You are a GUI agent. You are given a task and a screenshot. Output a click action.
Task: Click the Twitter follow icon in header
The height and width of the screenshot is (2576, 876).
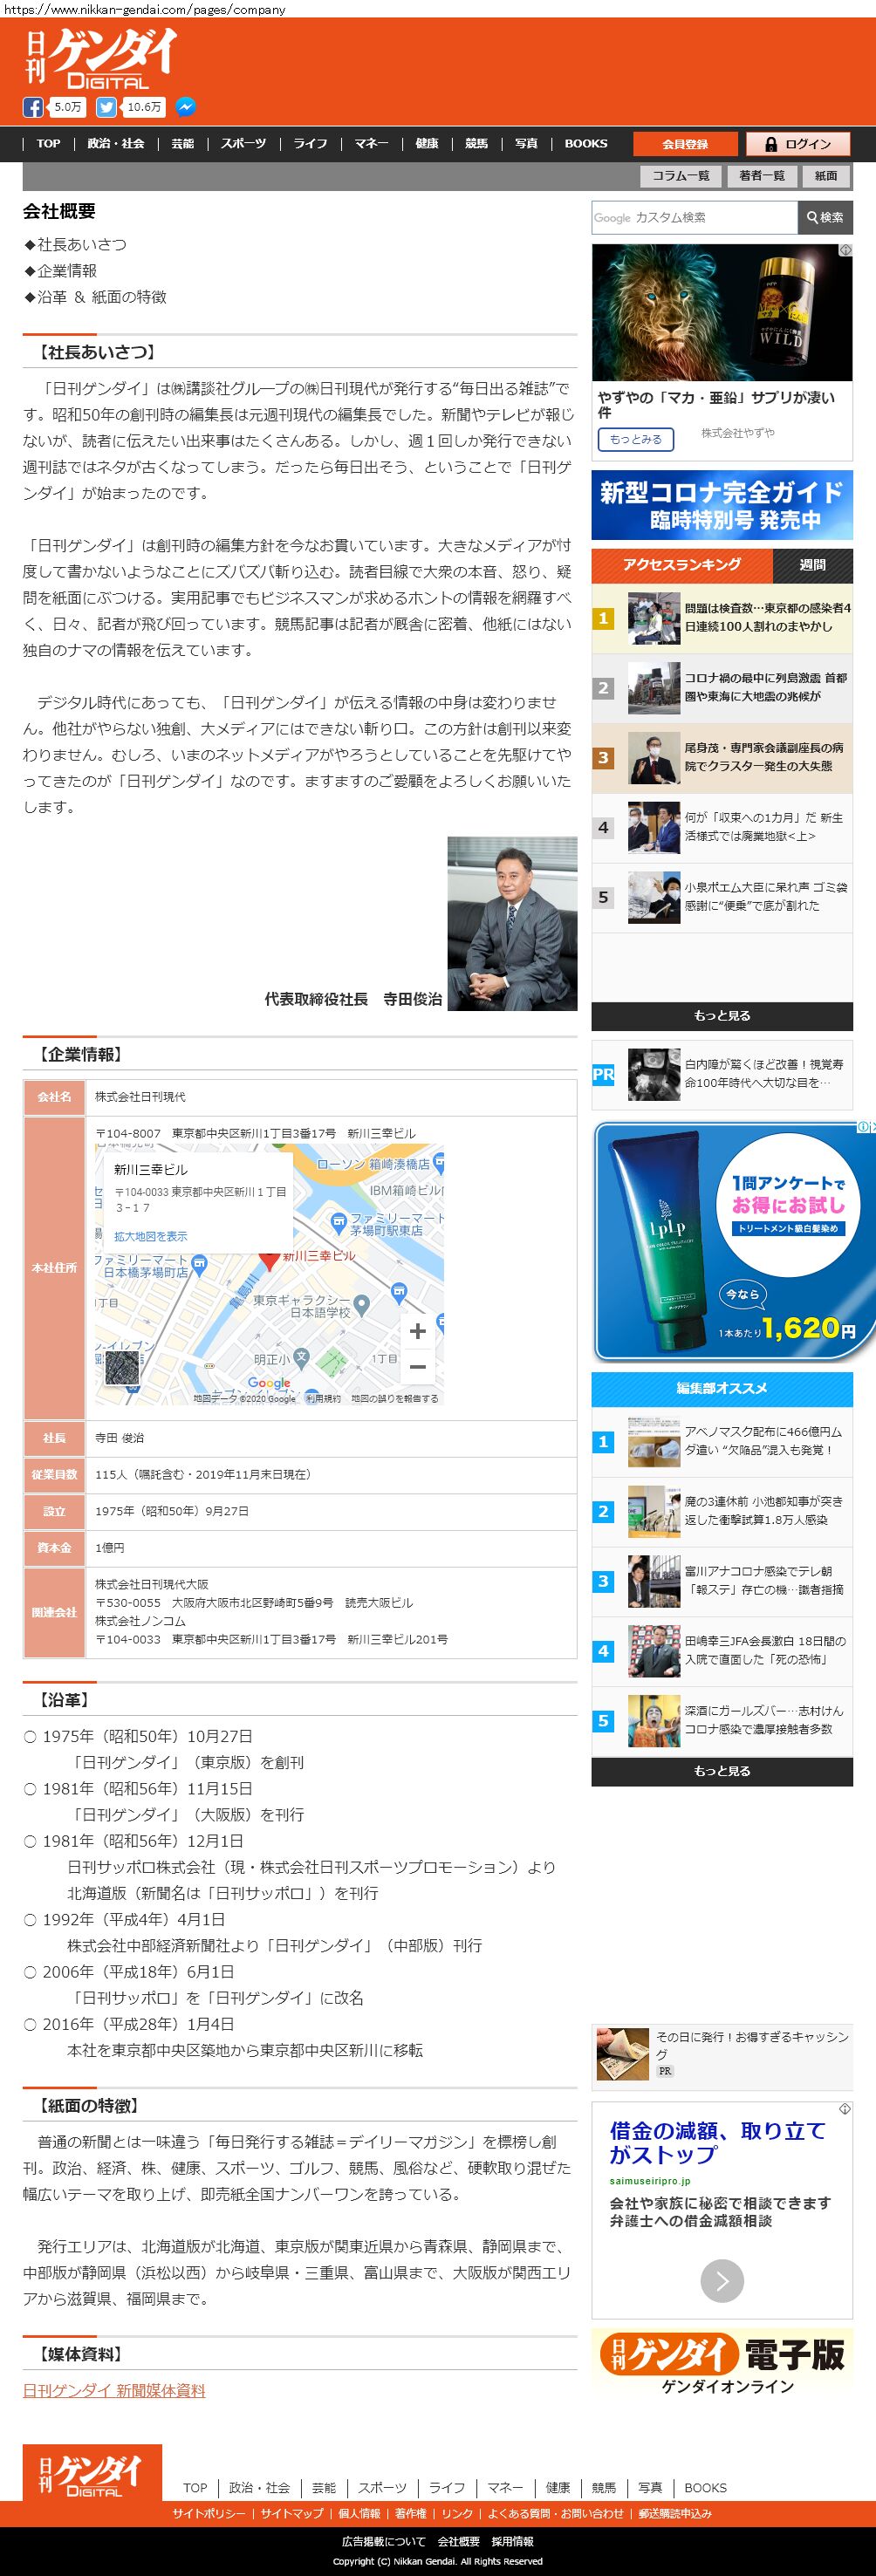105,107
